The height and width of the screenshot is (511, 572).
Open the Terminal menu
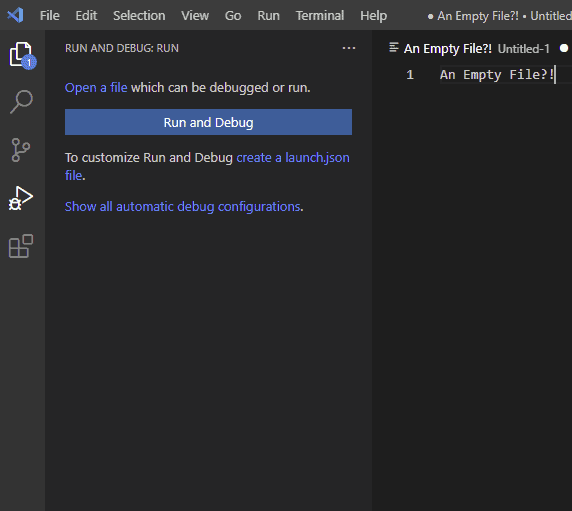pyautogui.click(x=320, y=16)
